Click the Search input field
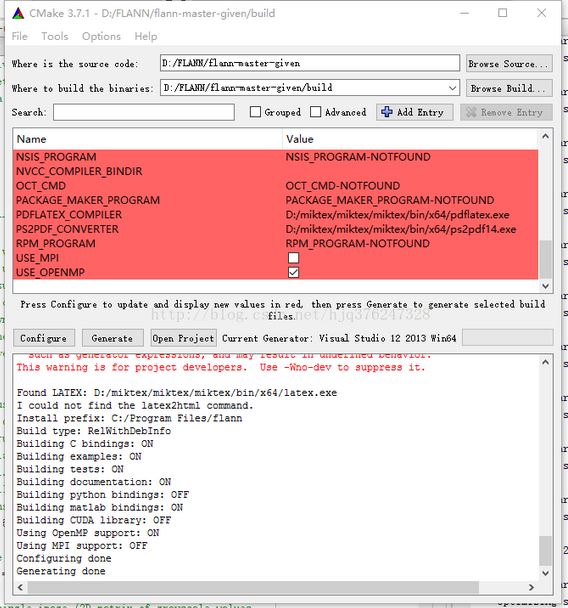Image resolution: width=568 pixels, height=608 pixels. coord(144,112)
